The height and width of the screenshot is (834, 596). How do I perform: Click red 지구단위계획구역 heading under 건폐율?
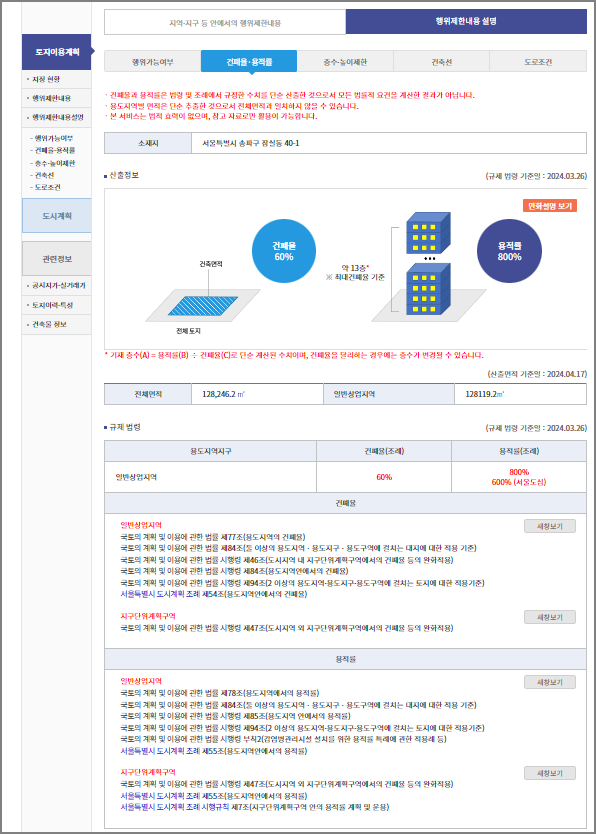148,616
